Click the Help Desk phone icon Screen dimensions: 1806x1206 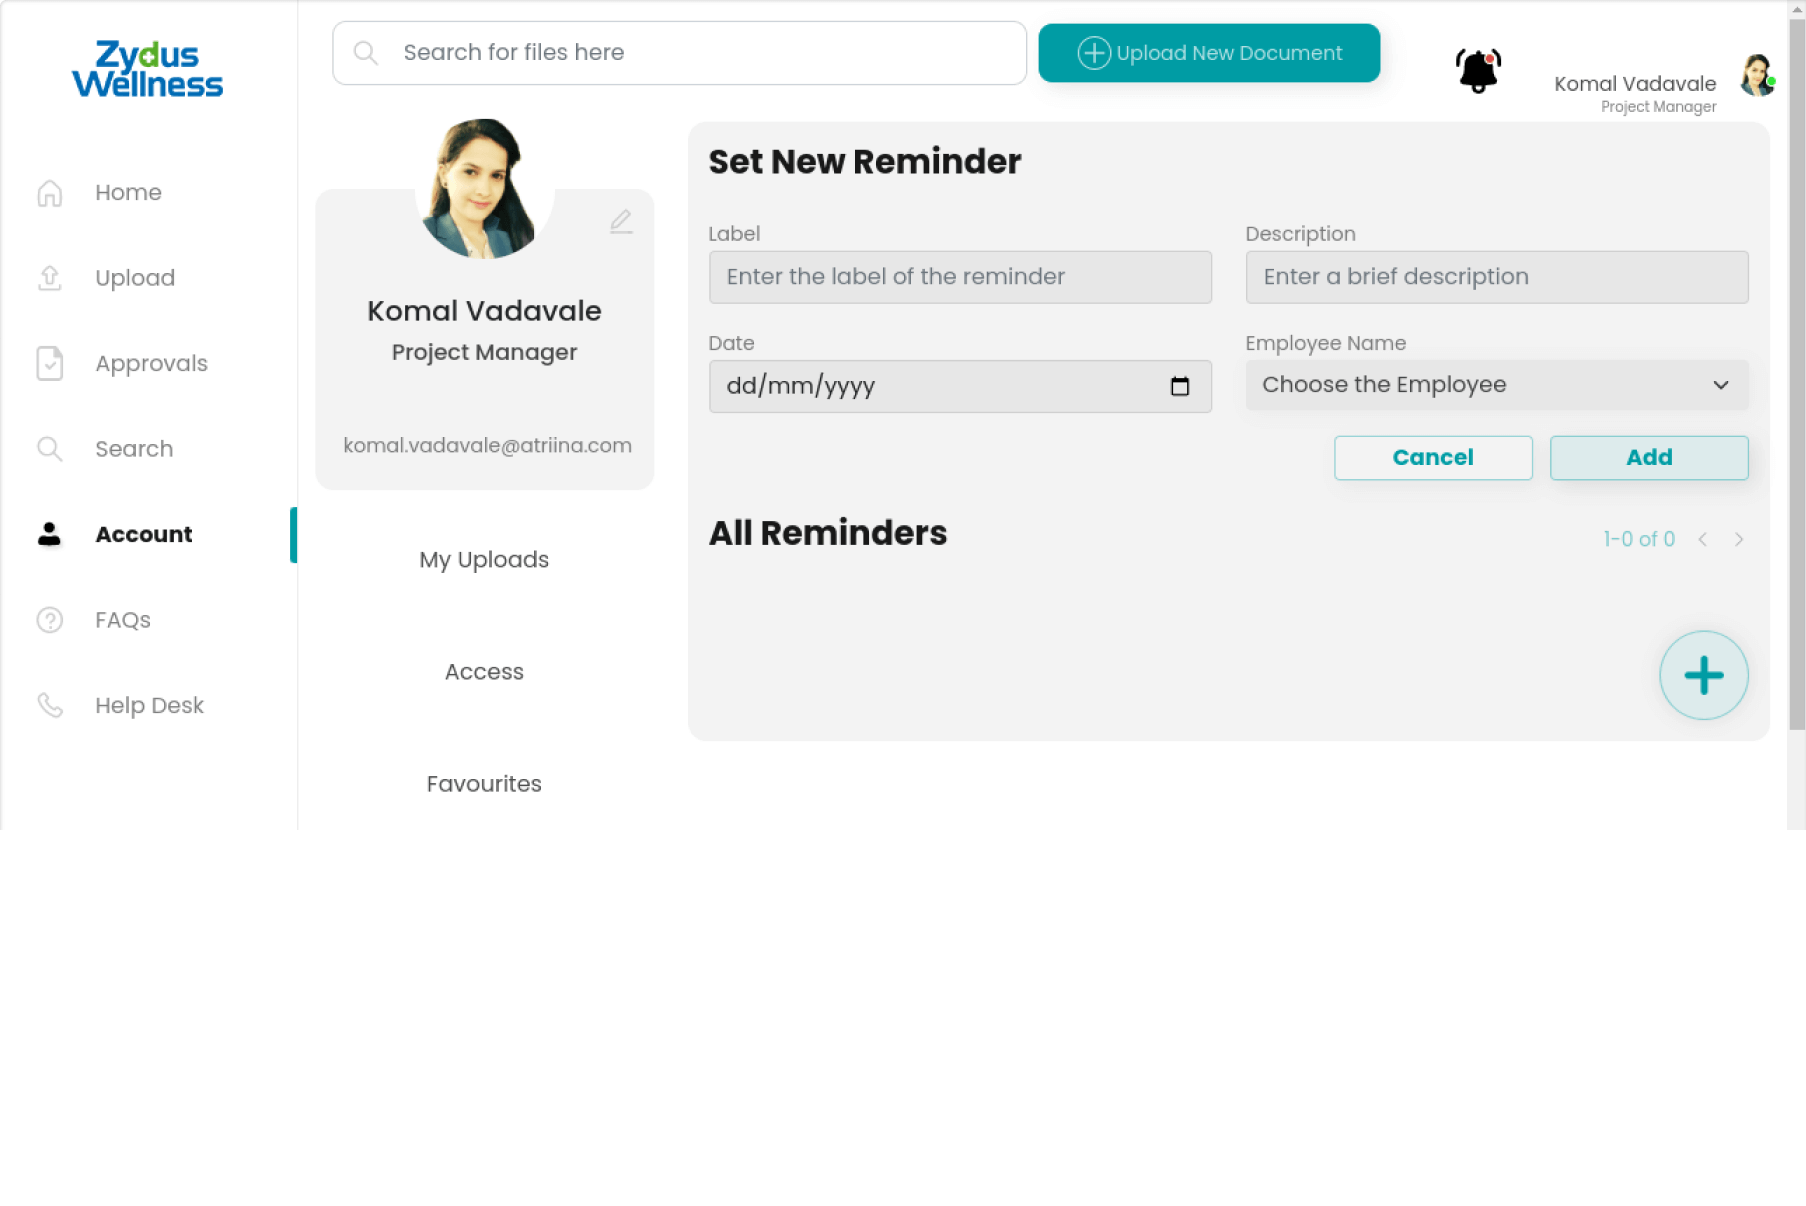[x=50, y=706]
